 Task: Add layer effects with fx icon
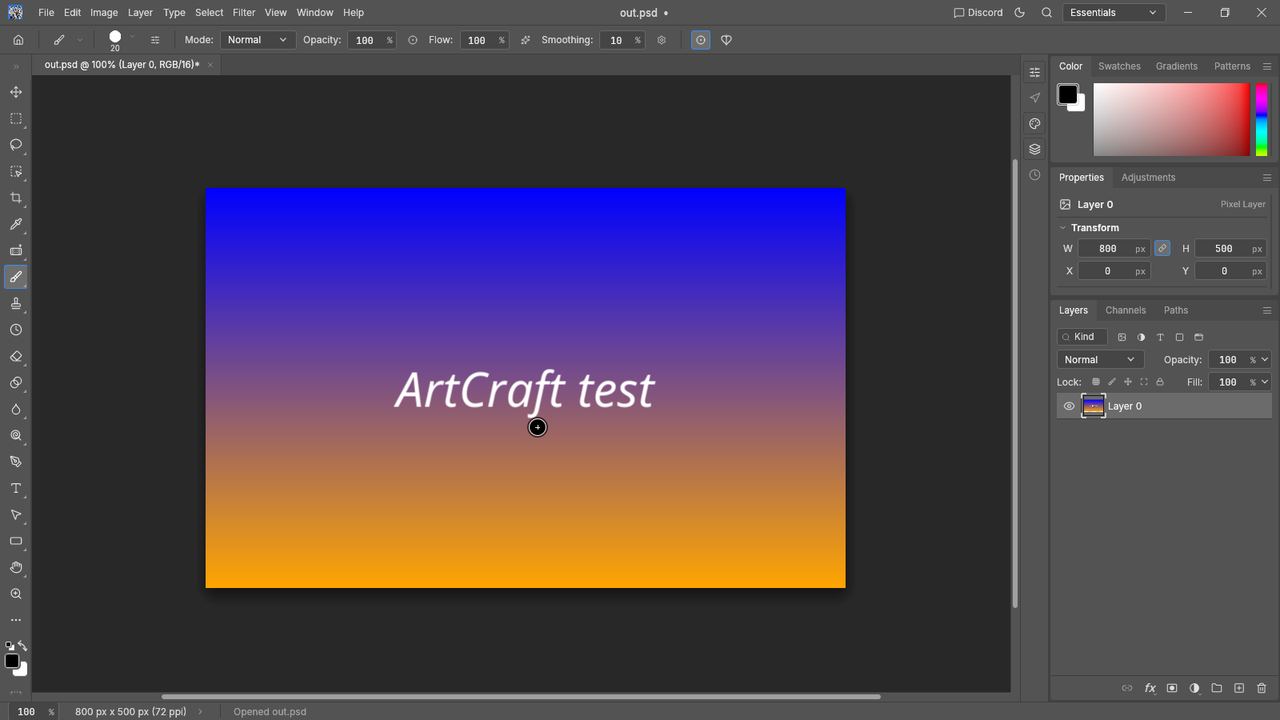click(1150, 688)
